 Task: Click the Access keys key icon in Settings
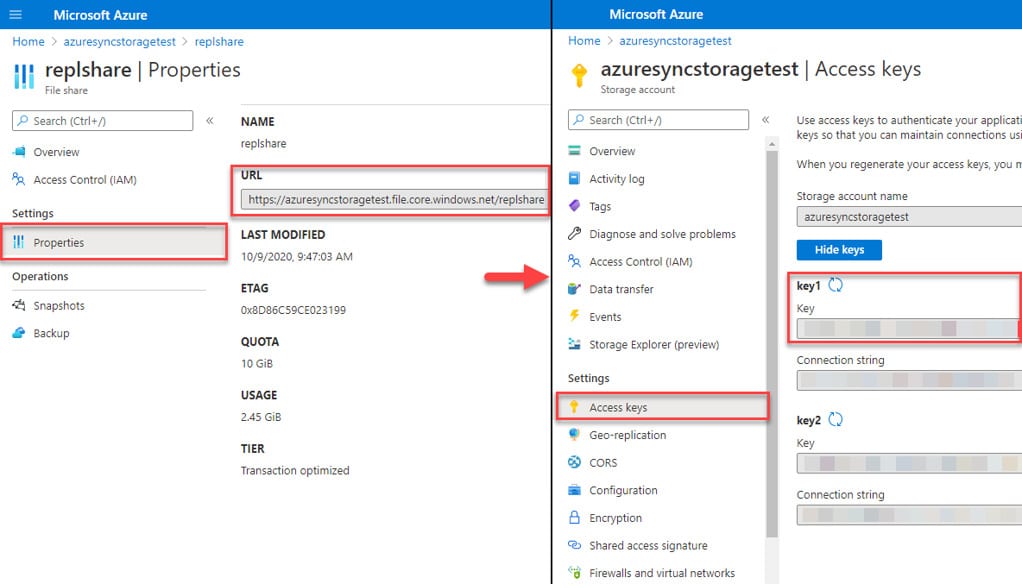pos(574,407)
